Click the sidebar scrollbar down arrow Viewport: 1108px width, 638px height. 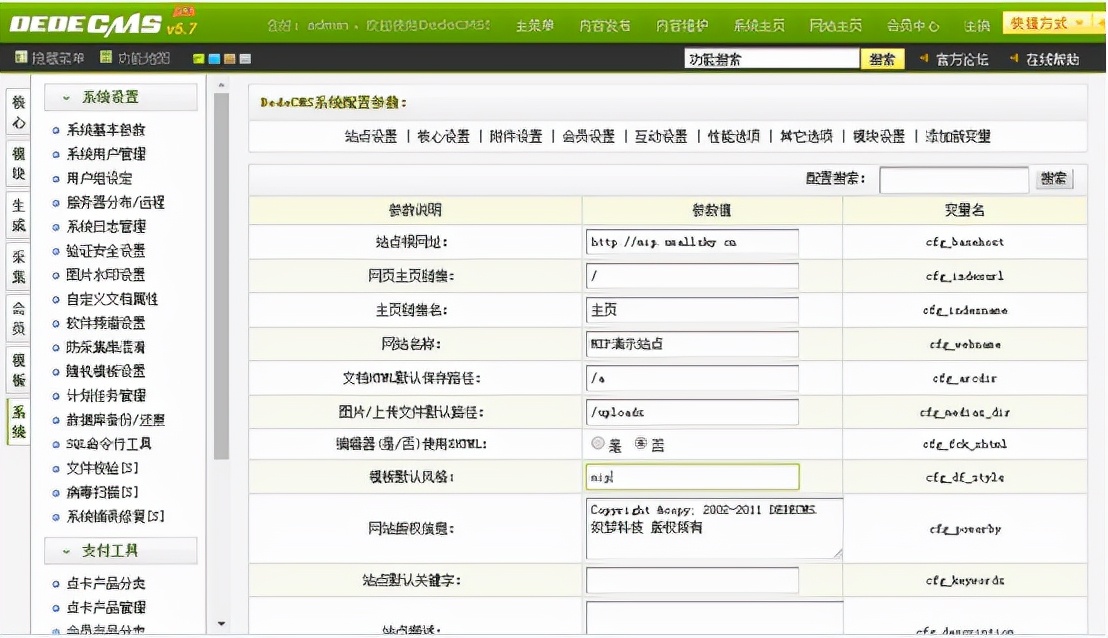[221, 624]
